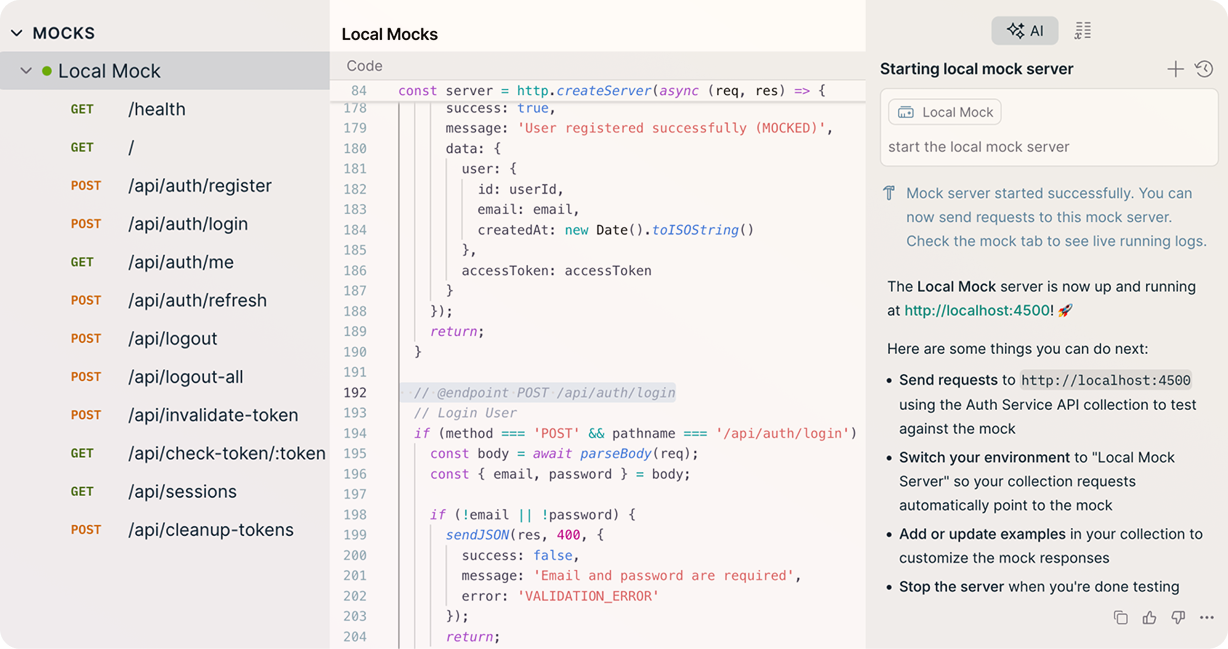Select the Local Mock chip in the prompt
This screenshot has height=649, width=1228.
click(943, 111)
